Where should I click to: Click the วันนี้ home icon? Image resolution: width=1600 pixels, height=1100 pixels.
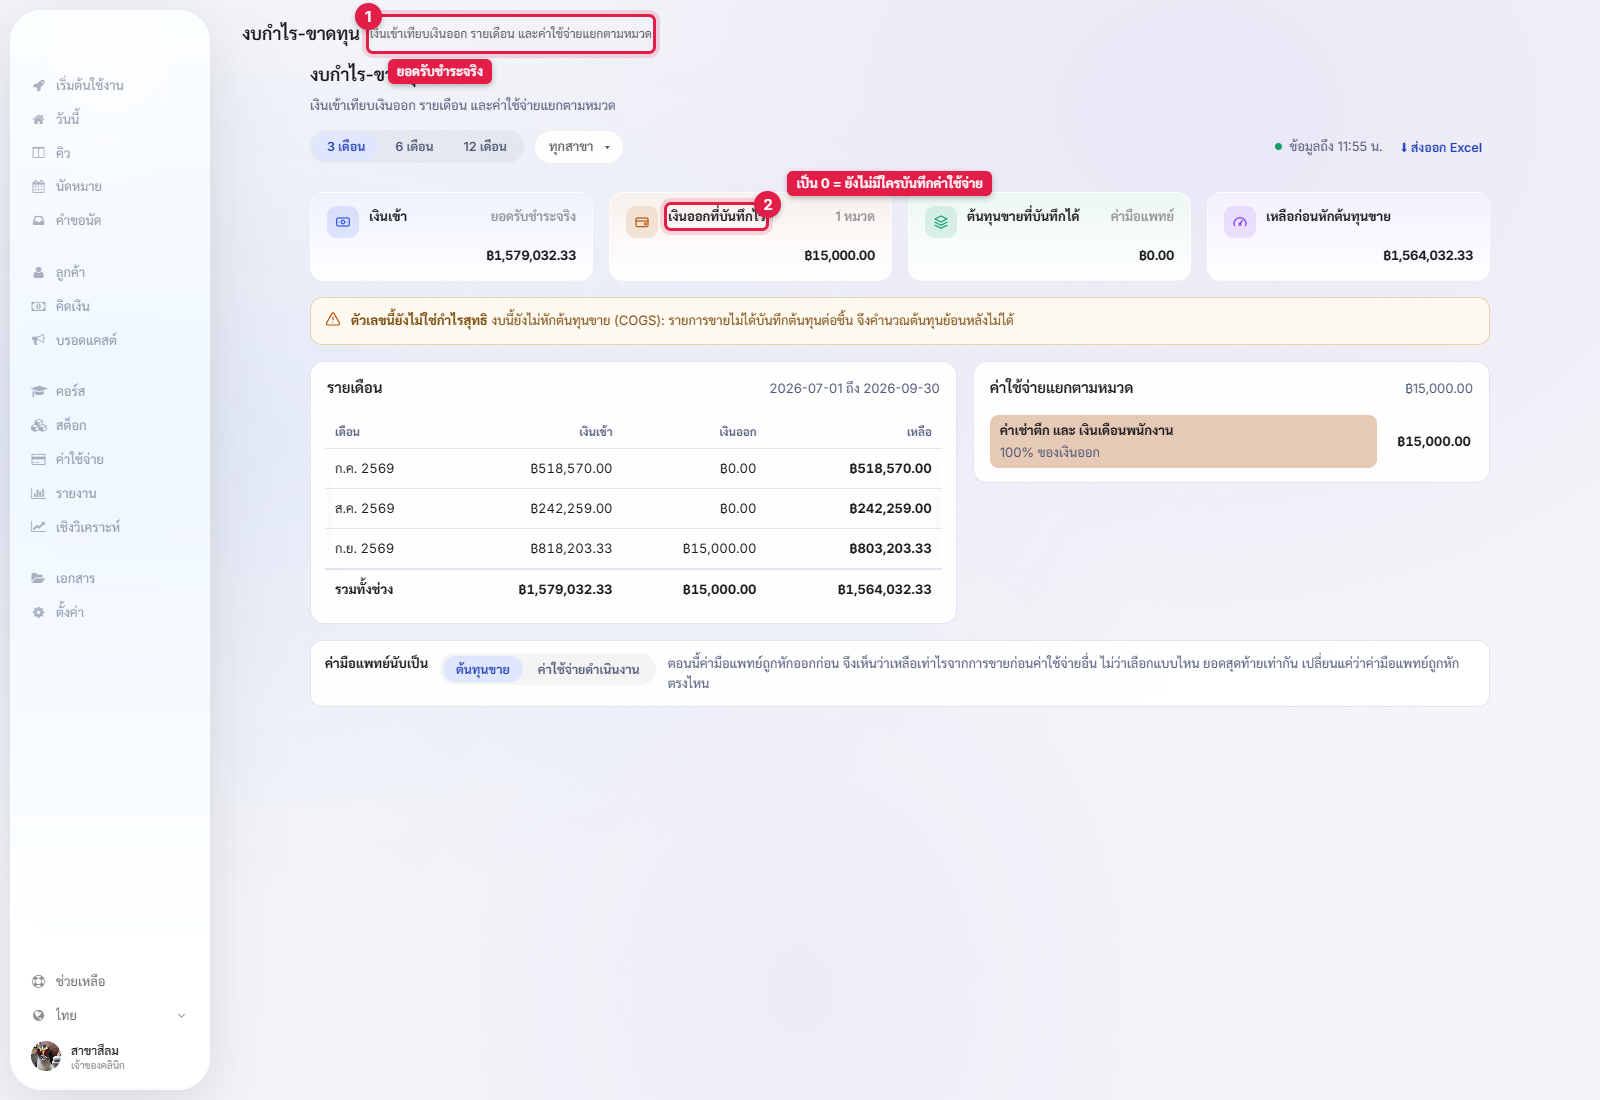(x=38, y=119)
